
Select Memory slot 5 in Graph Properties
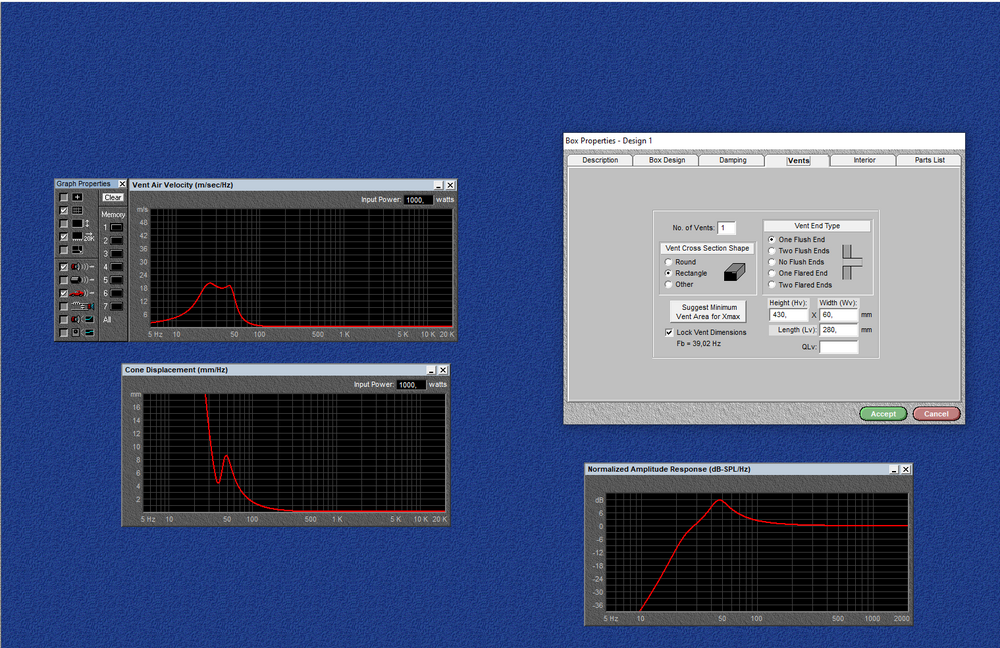(x=116, y=280)
